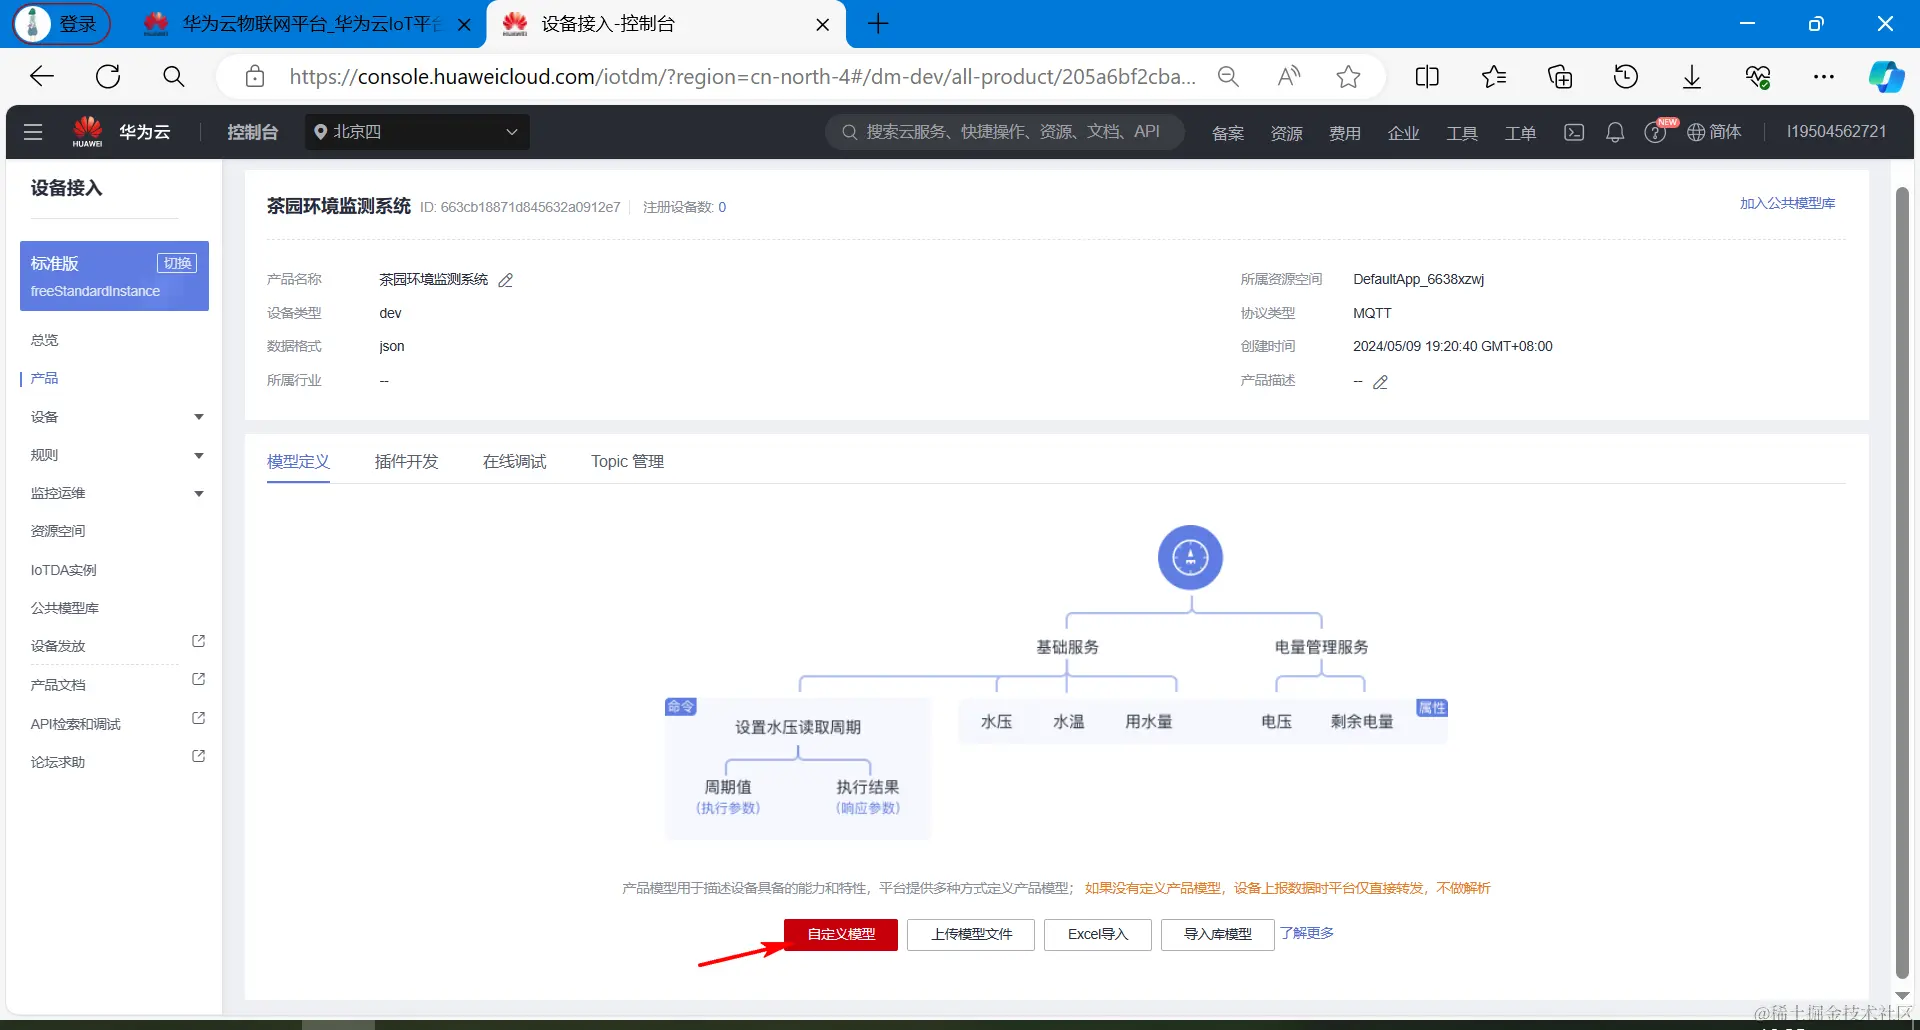Switch to 插件开发 tab

tap(406, 461)
